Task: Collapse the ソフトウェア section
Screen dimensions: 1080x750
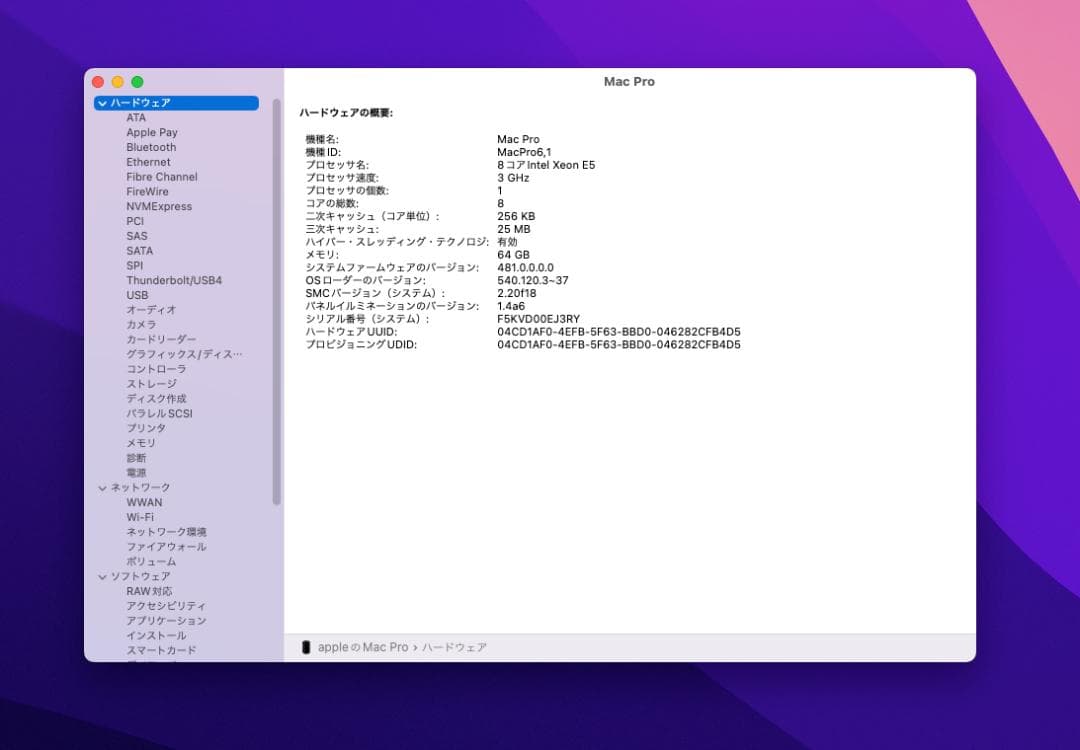Action: [x=103, y=576]
